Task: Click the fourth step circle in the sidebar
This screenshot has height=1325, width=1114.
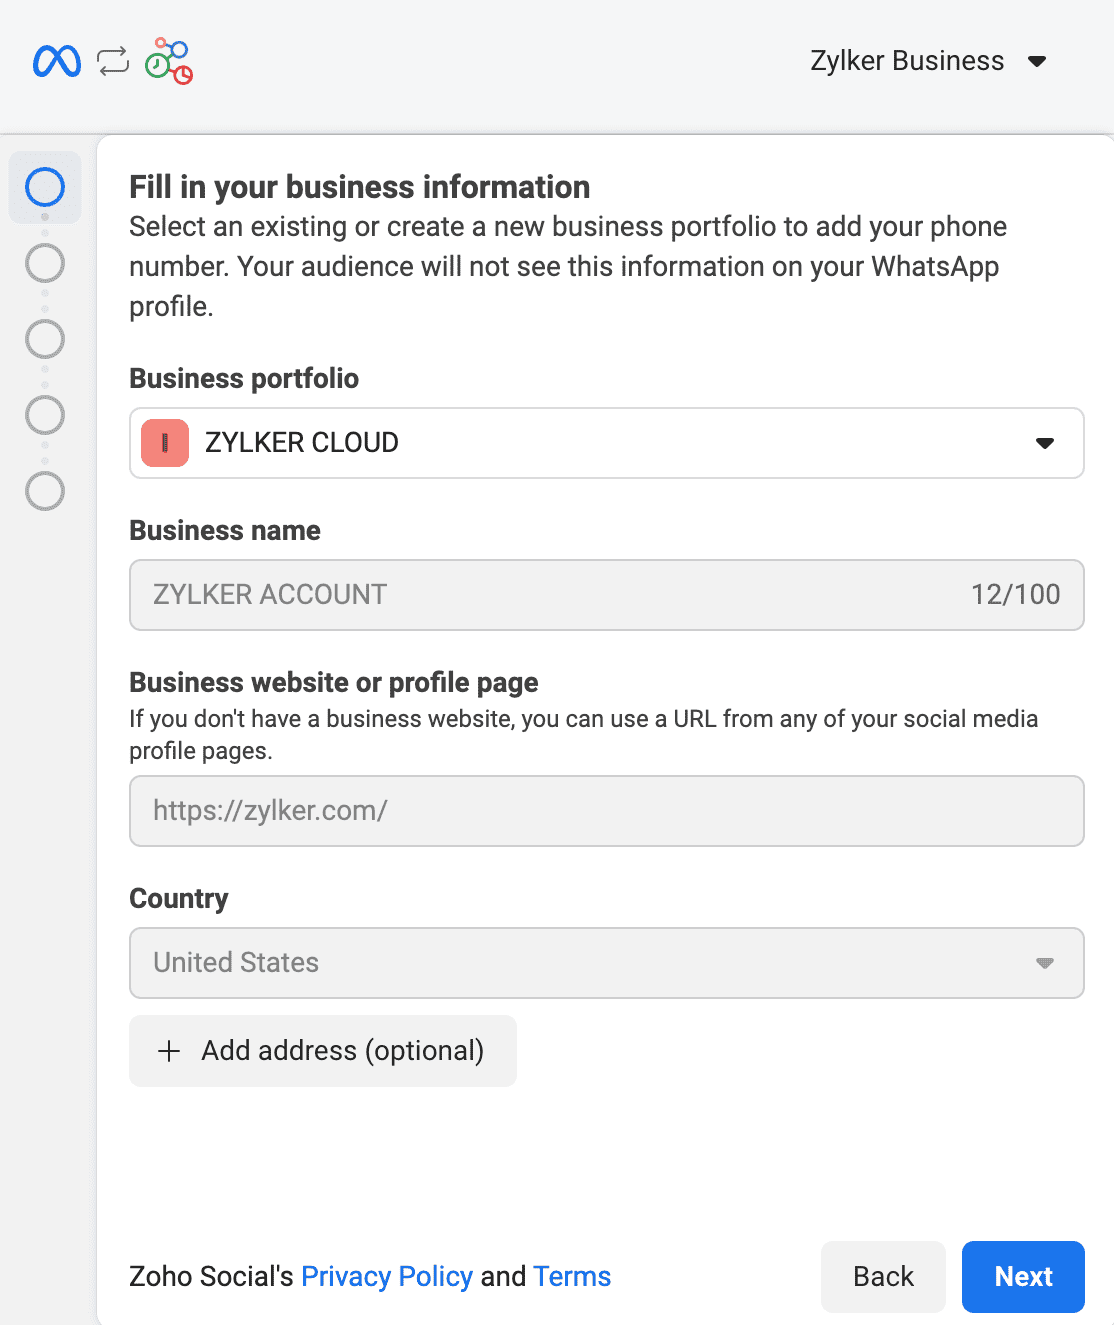Action: tap(44, 415)
